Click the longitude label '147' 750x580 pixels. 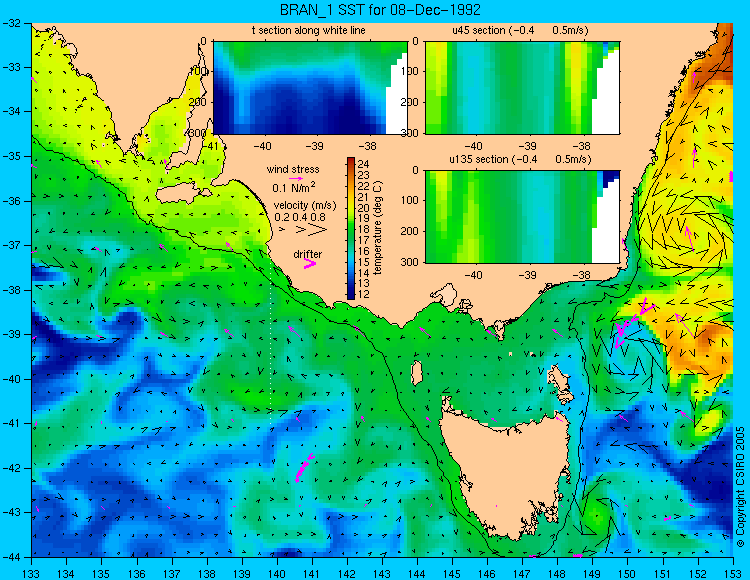pyautogui.click(x=522, y=573)
